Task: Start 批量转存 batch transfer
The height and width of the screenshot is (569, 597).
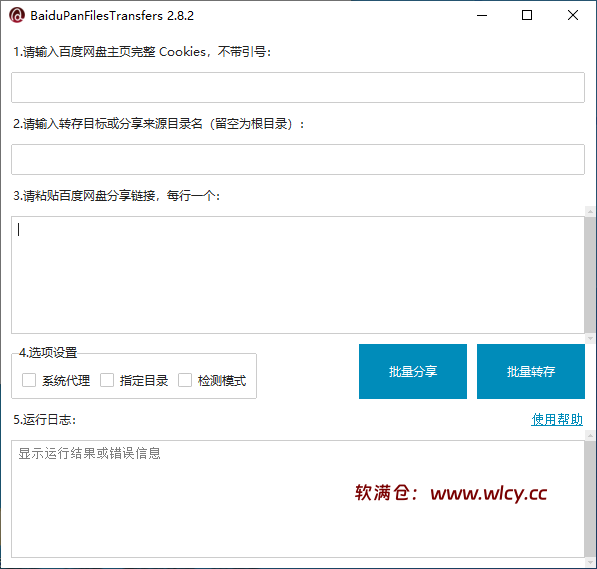Action: point(531,371)
